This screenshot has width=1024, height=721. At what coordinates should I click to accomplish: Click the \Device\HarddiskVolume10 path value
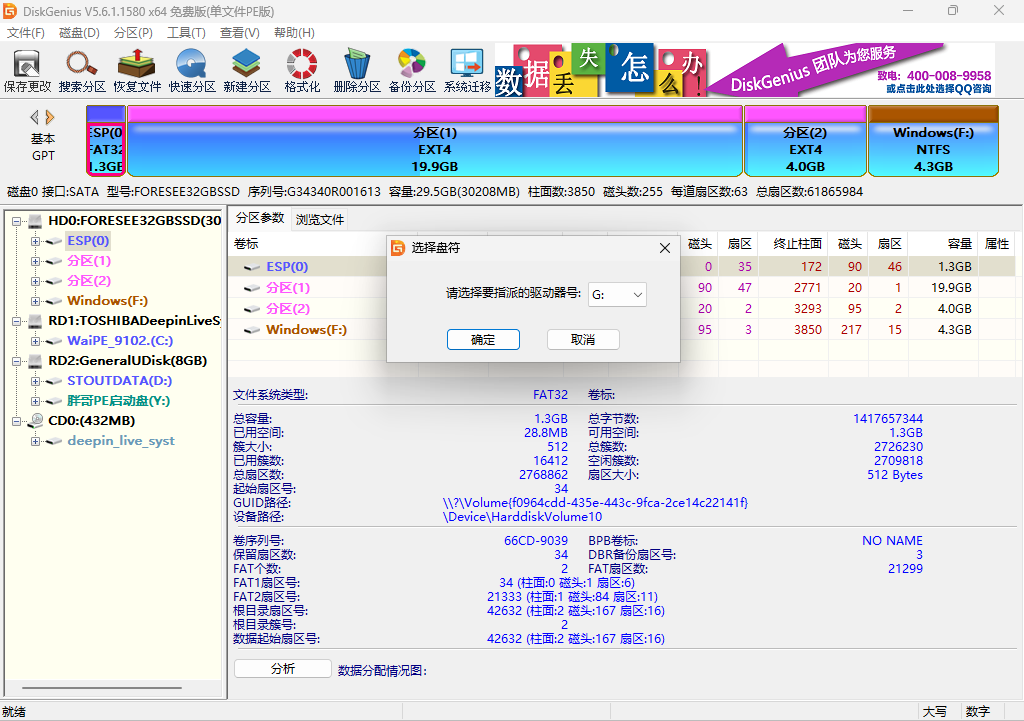522,517
